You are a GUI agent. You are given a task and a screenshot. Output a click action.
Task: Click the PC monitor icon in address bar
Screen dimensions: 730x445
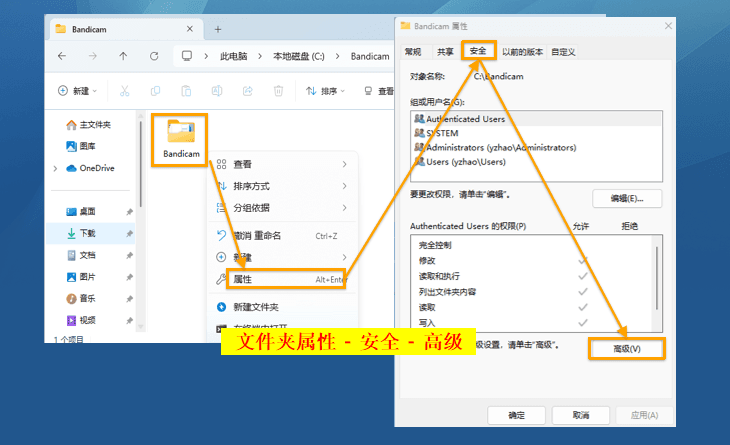(x=187, y=56)
